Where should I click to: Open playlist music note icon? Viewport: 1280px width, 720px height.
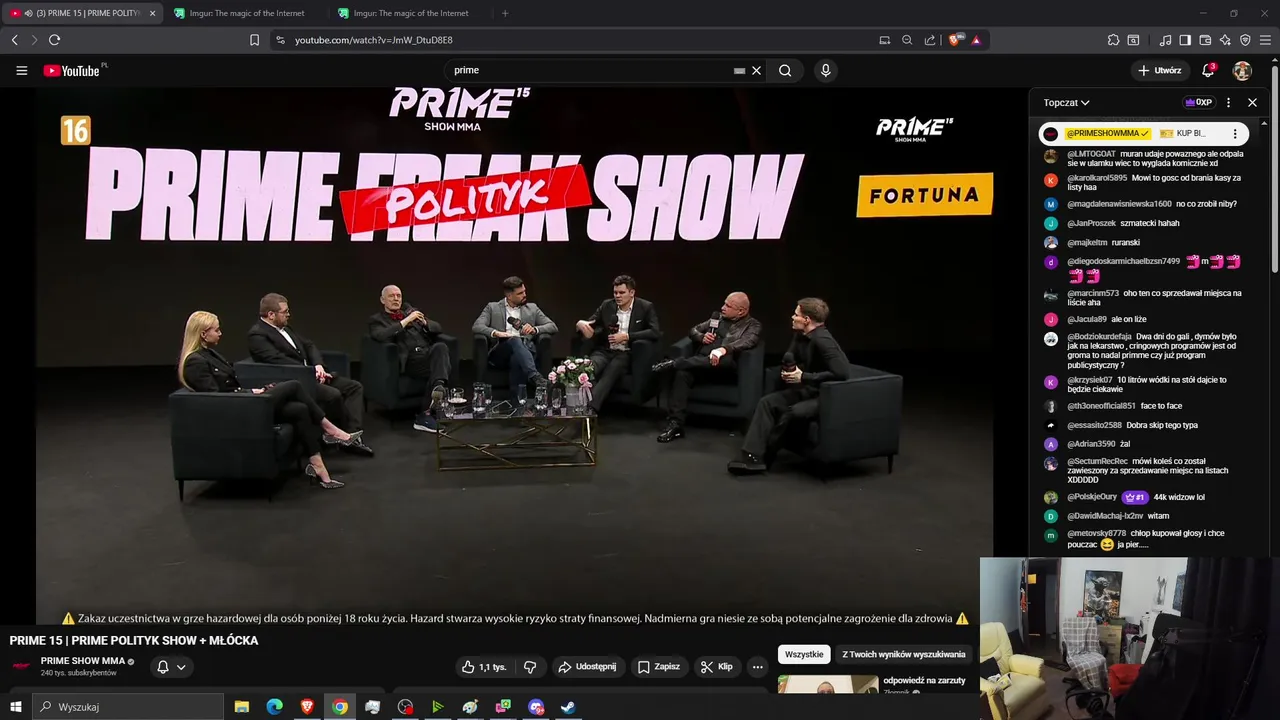click(1165, 40)
